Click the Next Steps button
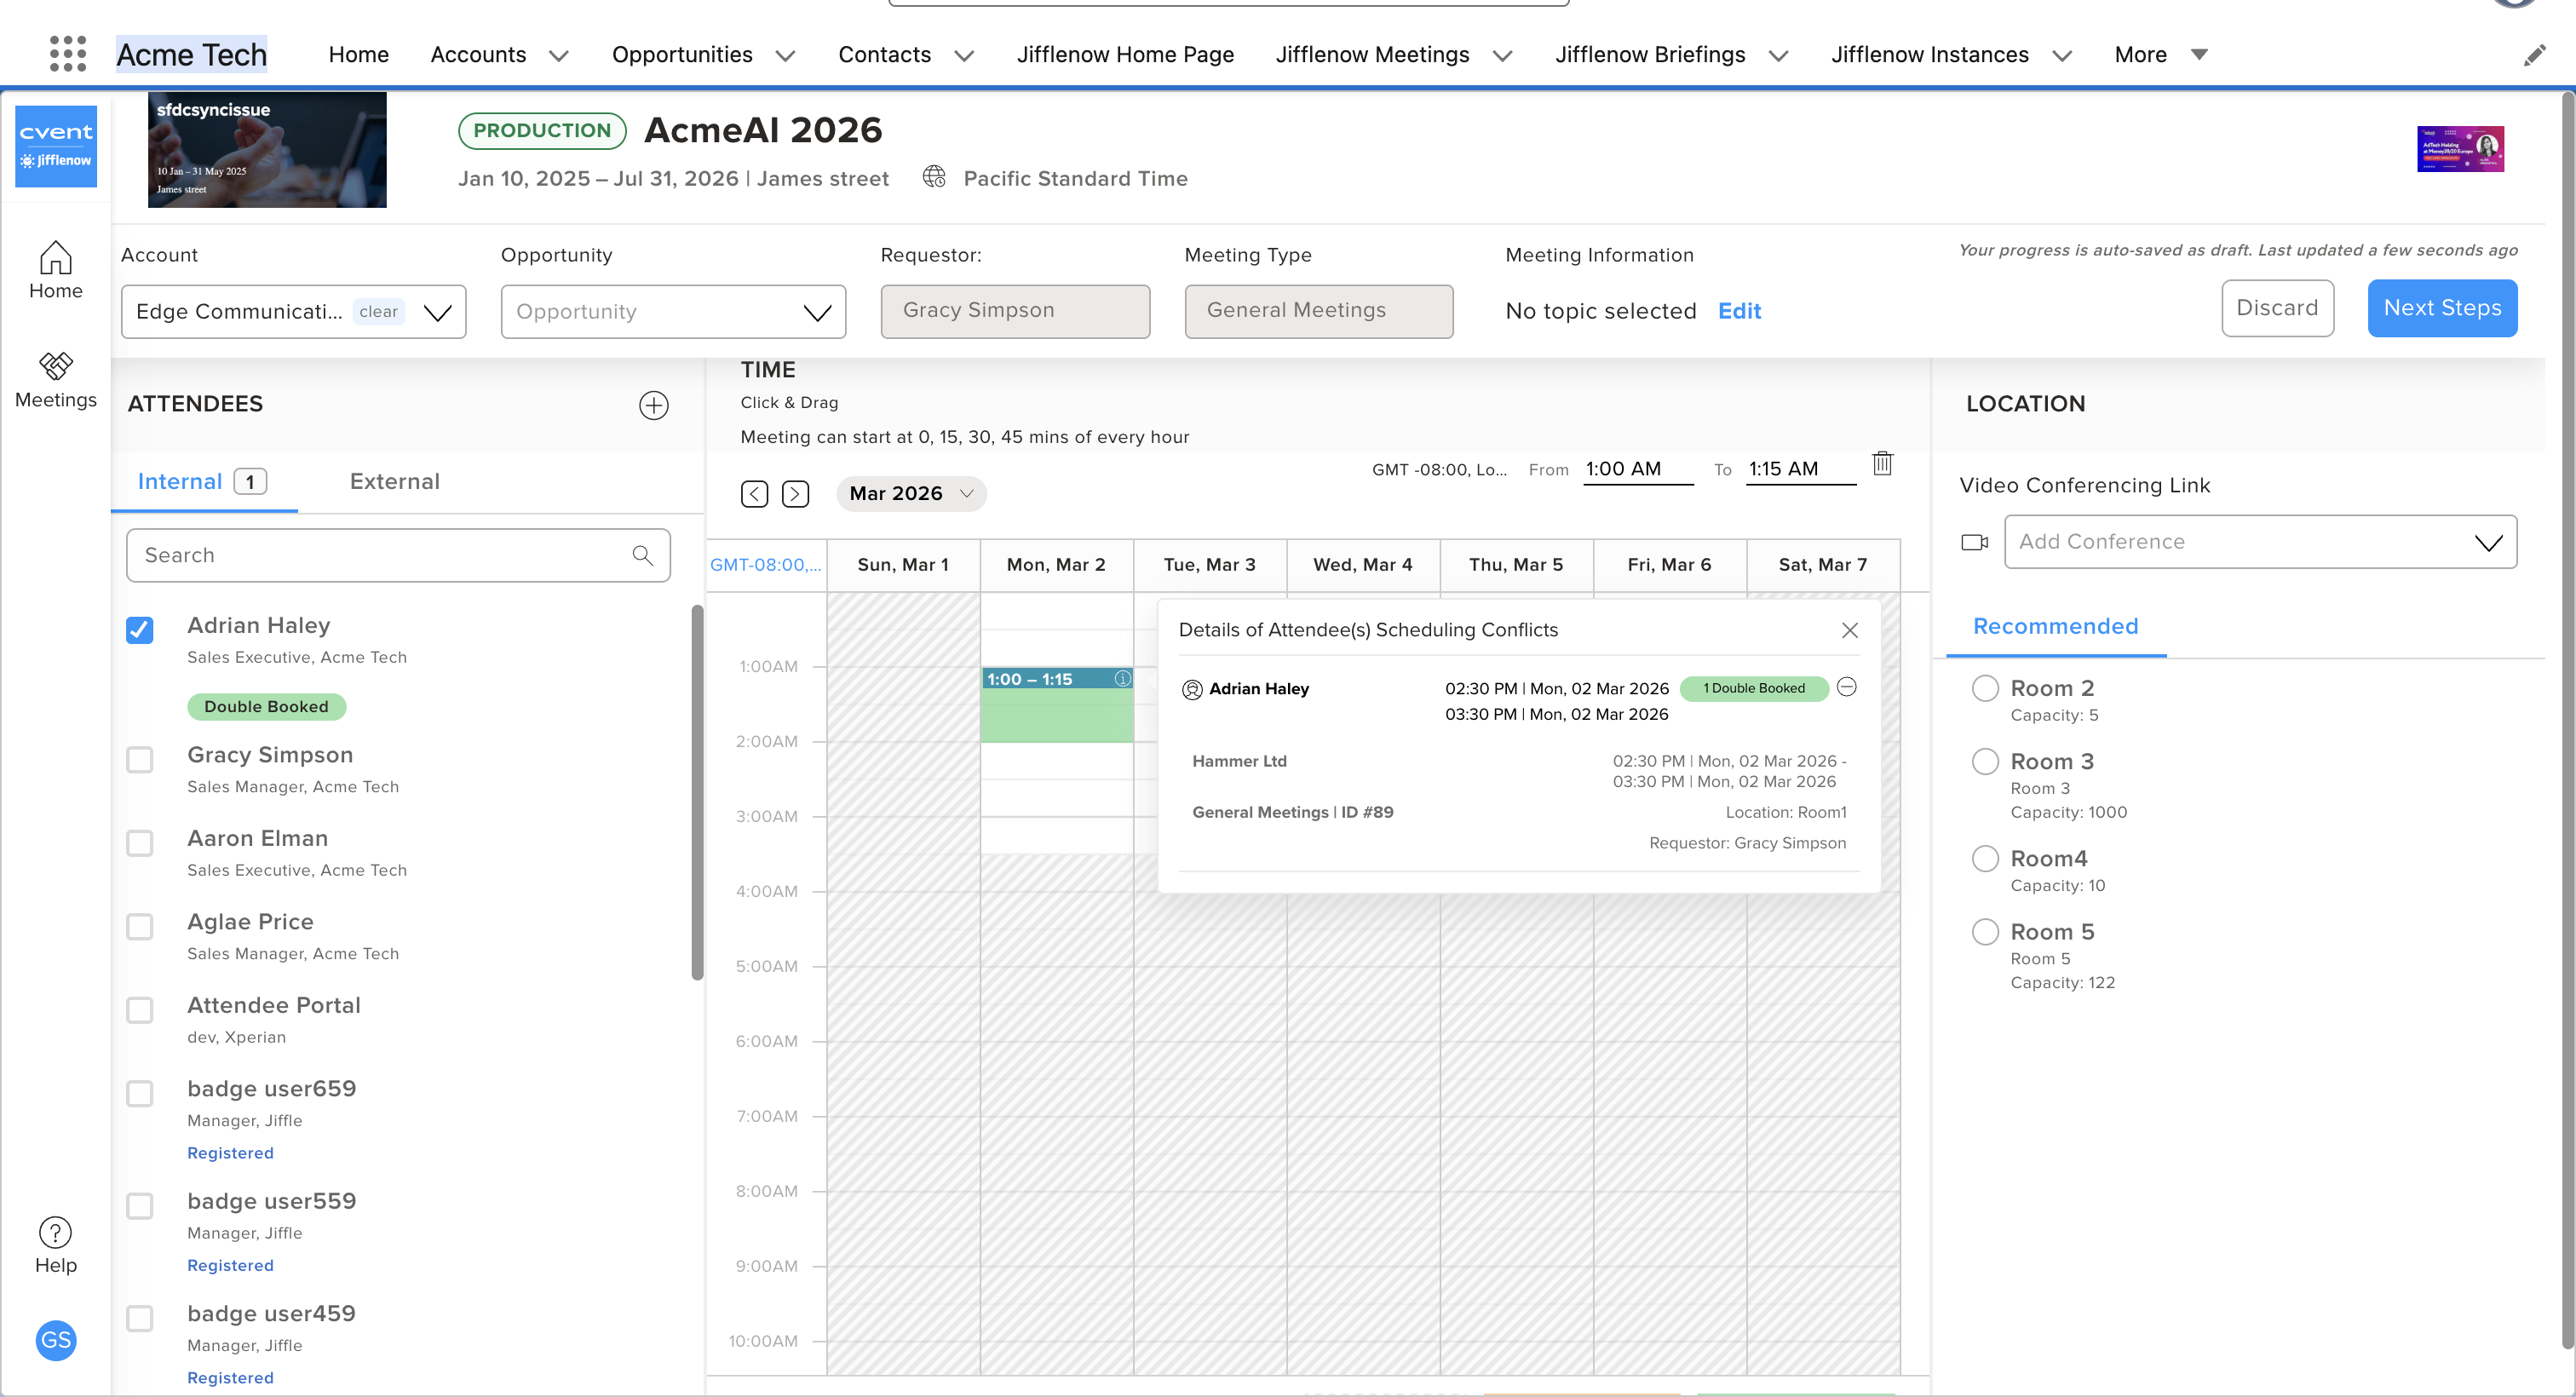 point(2441,308)
